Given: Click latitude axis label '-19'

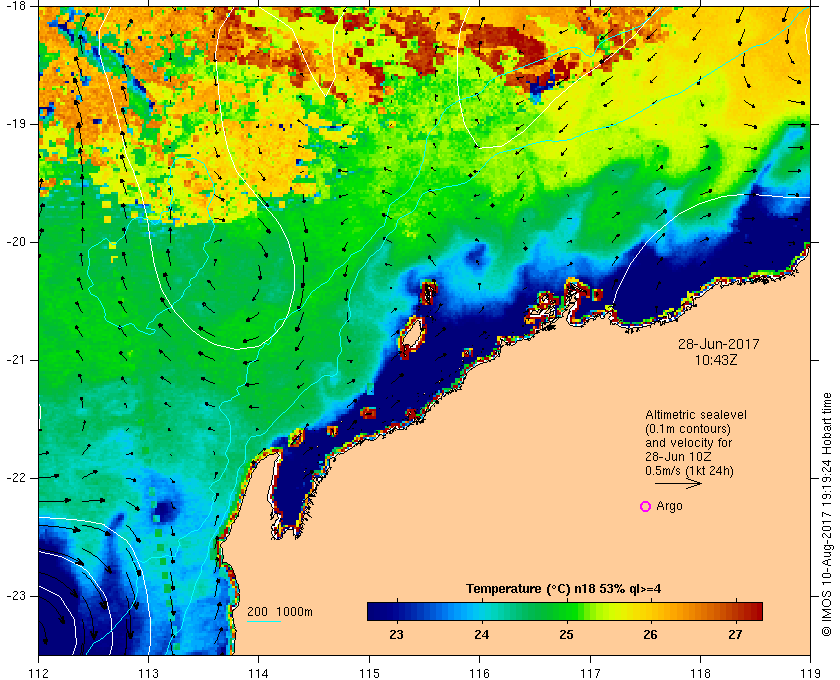Looking at the screenshot, I should point(16,124).
